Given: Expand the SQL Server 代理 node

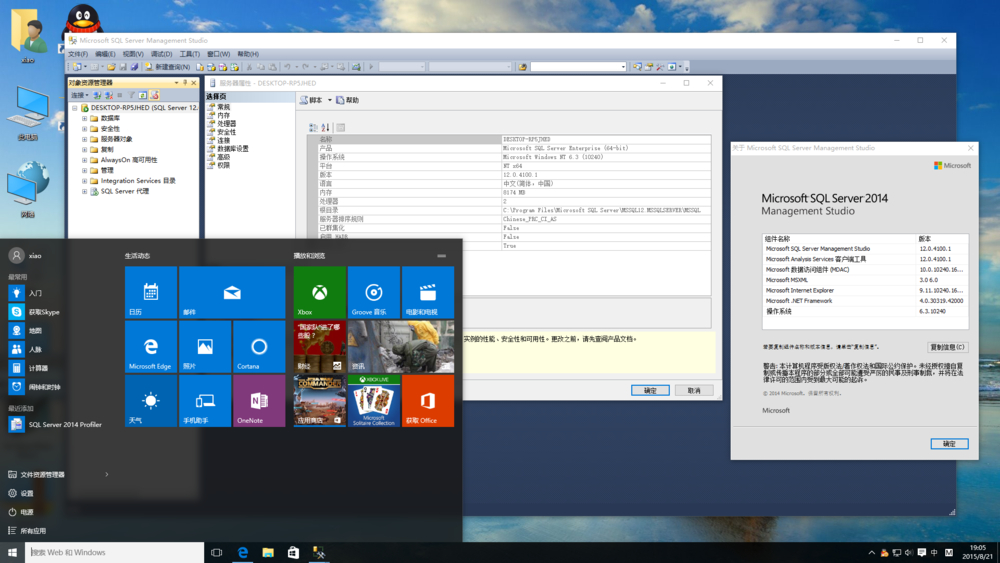Looking at the screenshot, I should pyautogui.click(x=84, y=191).
